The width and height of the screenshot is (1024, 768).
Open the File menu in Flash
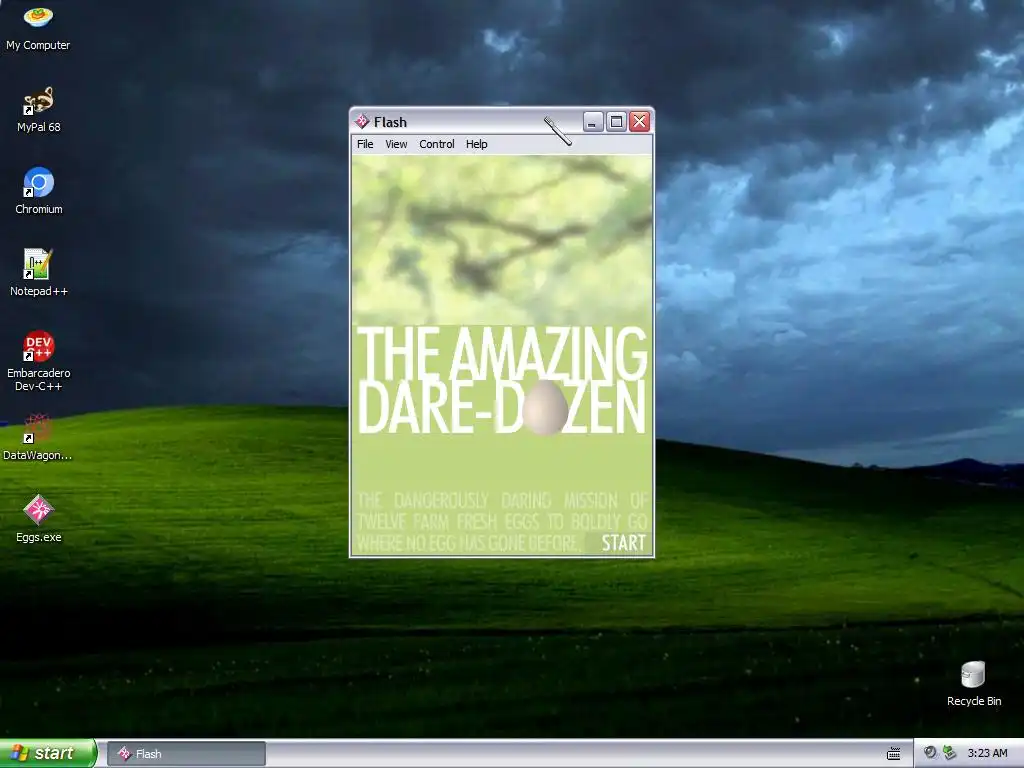click(x=365, y=144)
